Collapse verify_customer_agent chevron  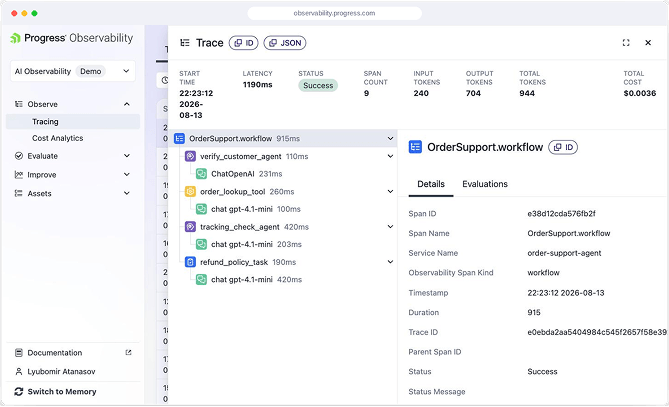point(390,156)
